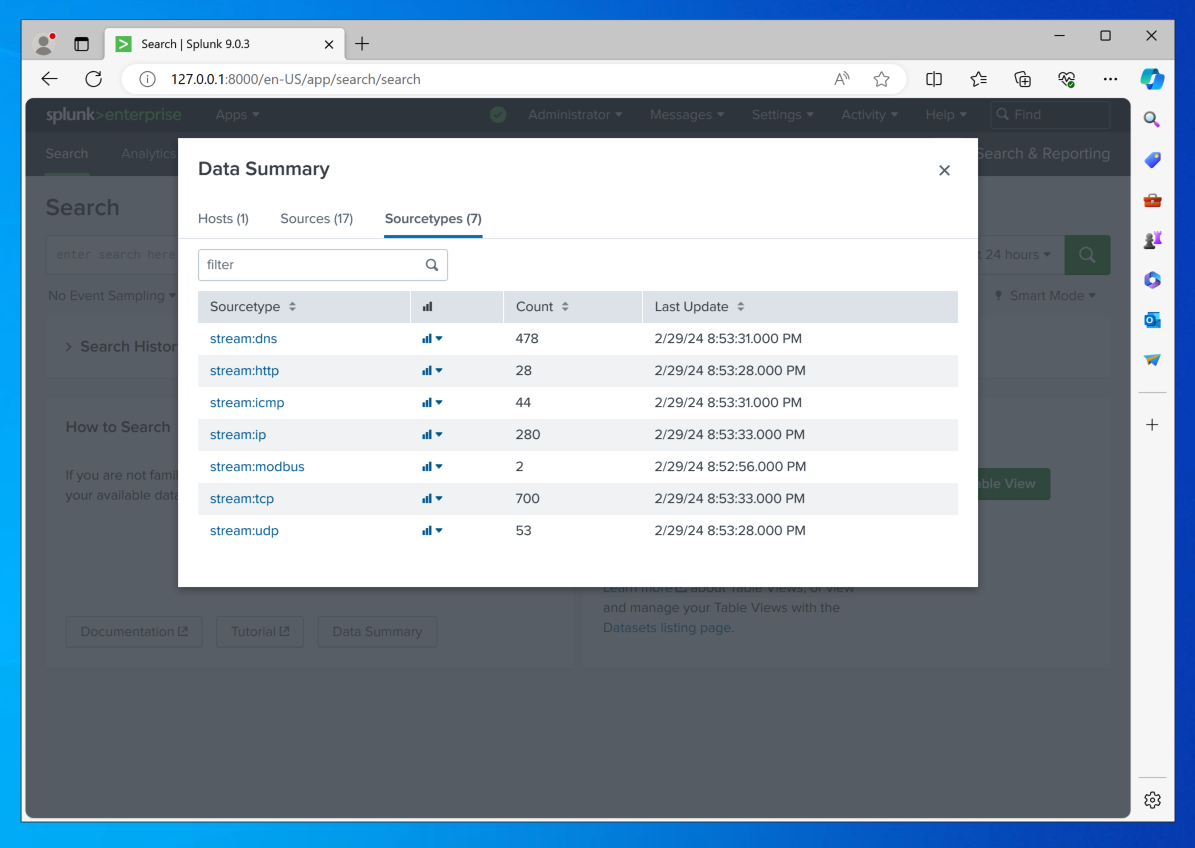Click the browser refresh icon

93,79
